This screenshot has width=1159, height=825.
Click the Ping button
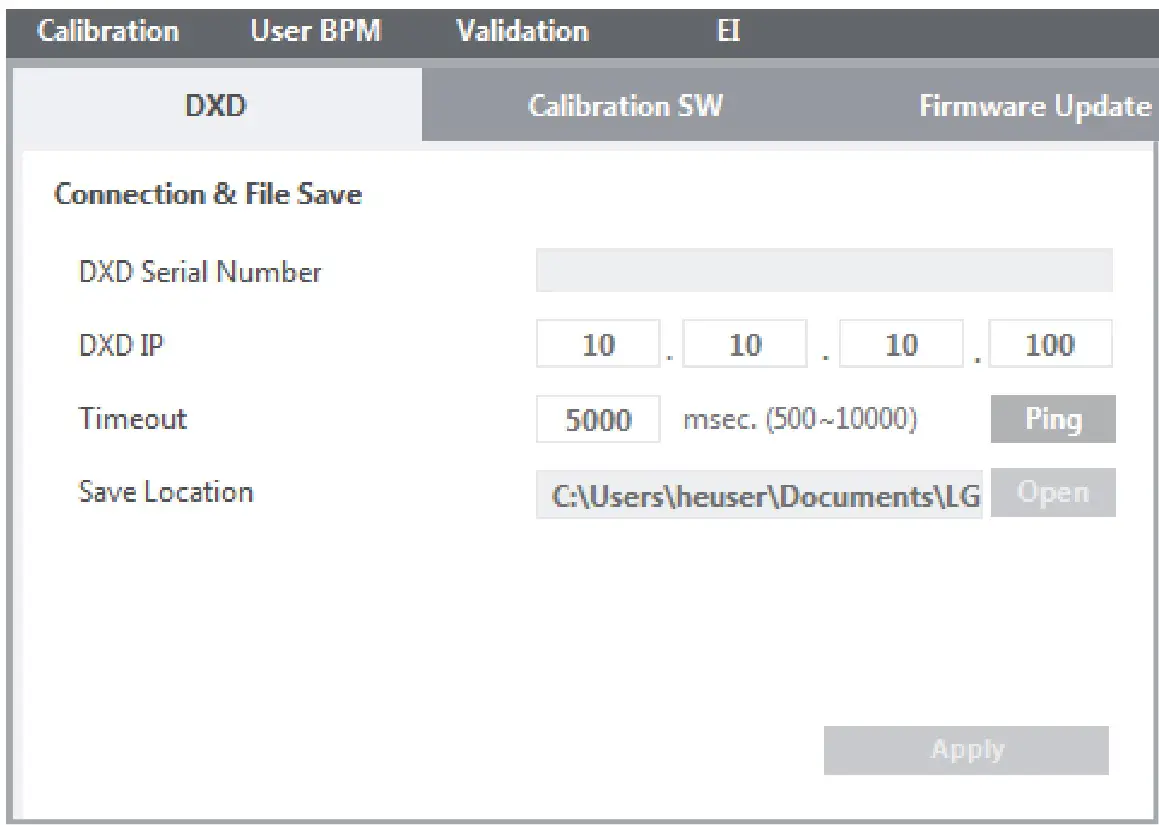point(1052,418)
